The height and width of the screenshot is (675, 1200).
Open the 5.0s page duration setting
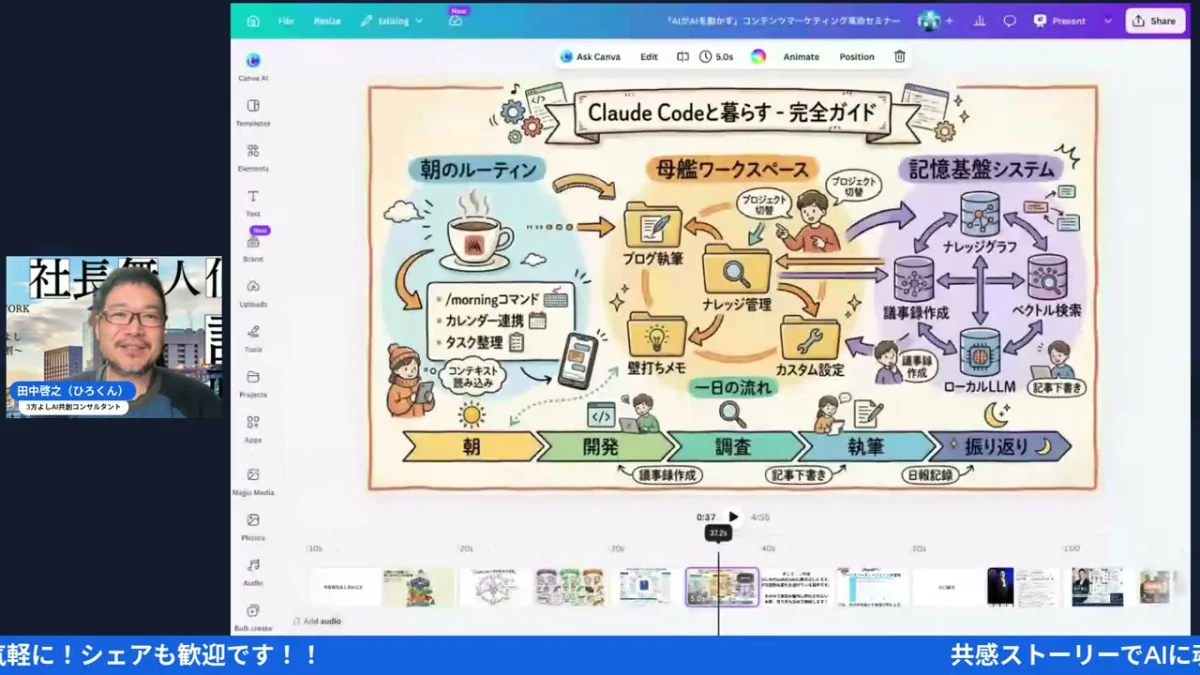716,57
